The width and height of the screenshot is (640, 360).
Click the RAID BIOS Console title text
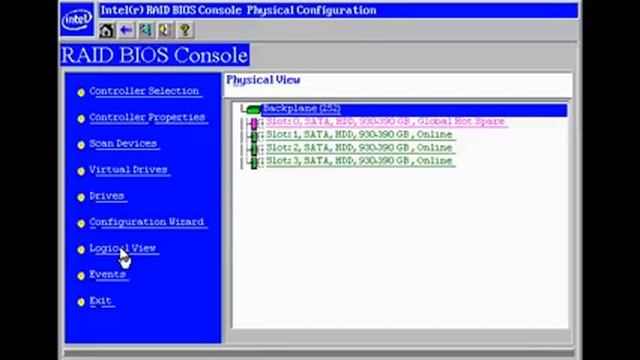coord(155,55)
